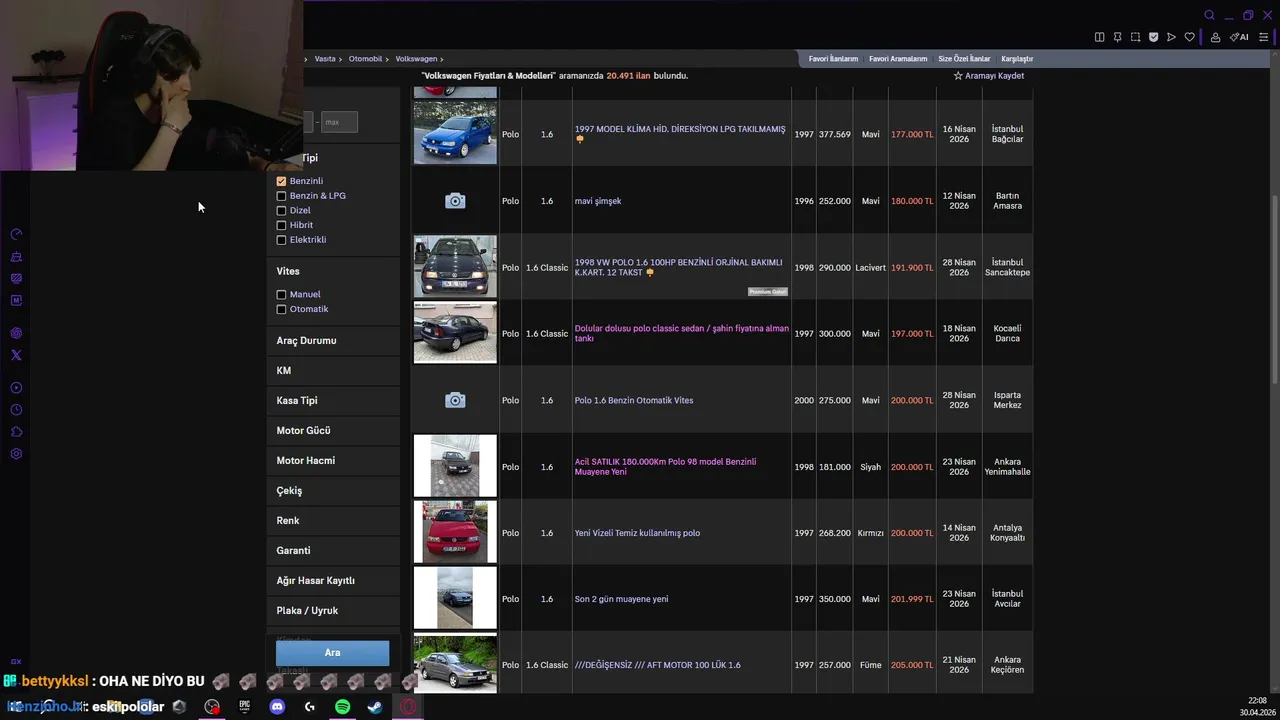Screen dimensions: 1280x720
Task: Open Discord from the taskbar
Action: coord(277,706)
